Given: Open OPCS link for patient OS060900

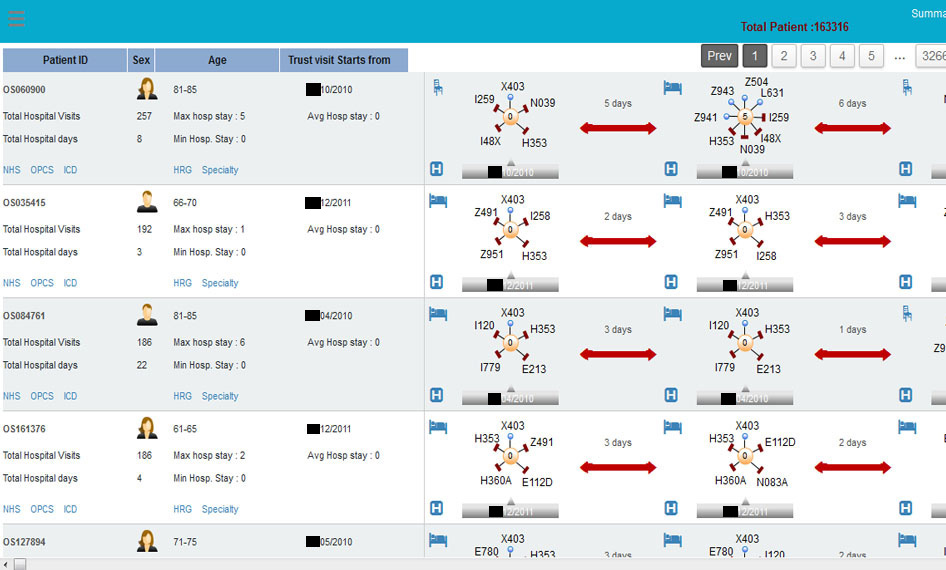Looking at the screenshot, I should 42,170.
